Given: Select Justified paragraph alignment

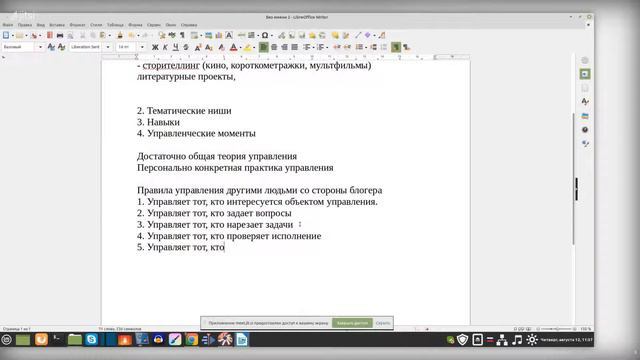Looking at the screenshot, I should coord(294,47).
